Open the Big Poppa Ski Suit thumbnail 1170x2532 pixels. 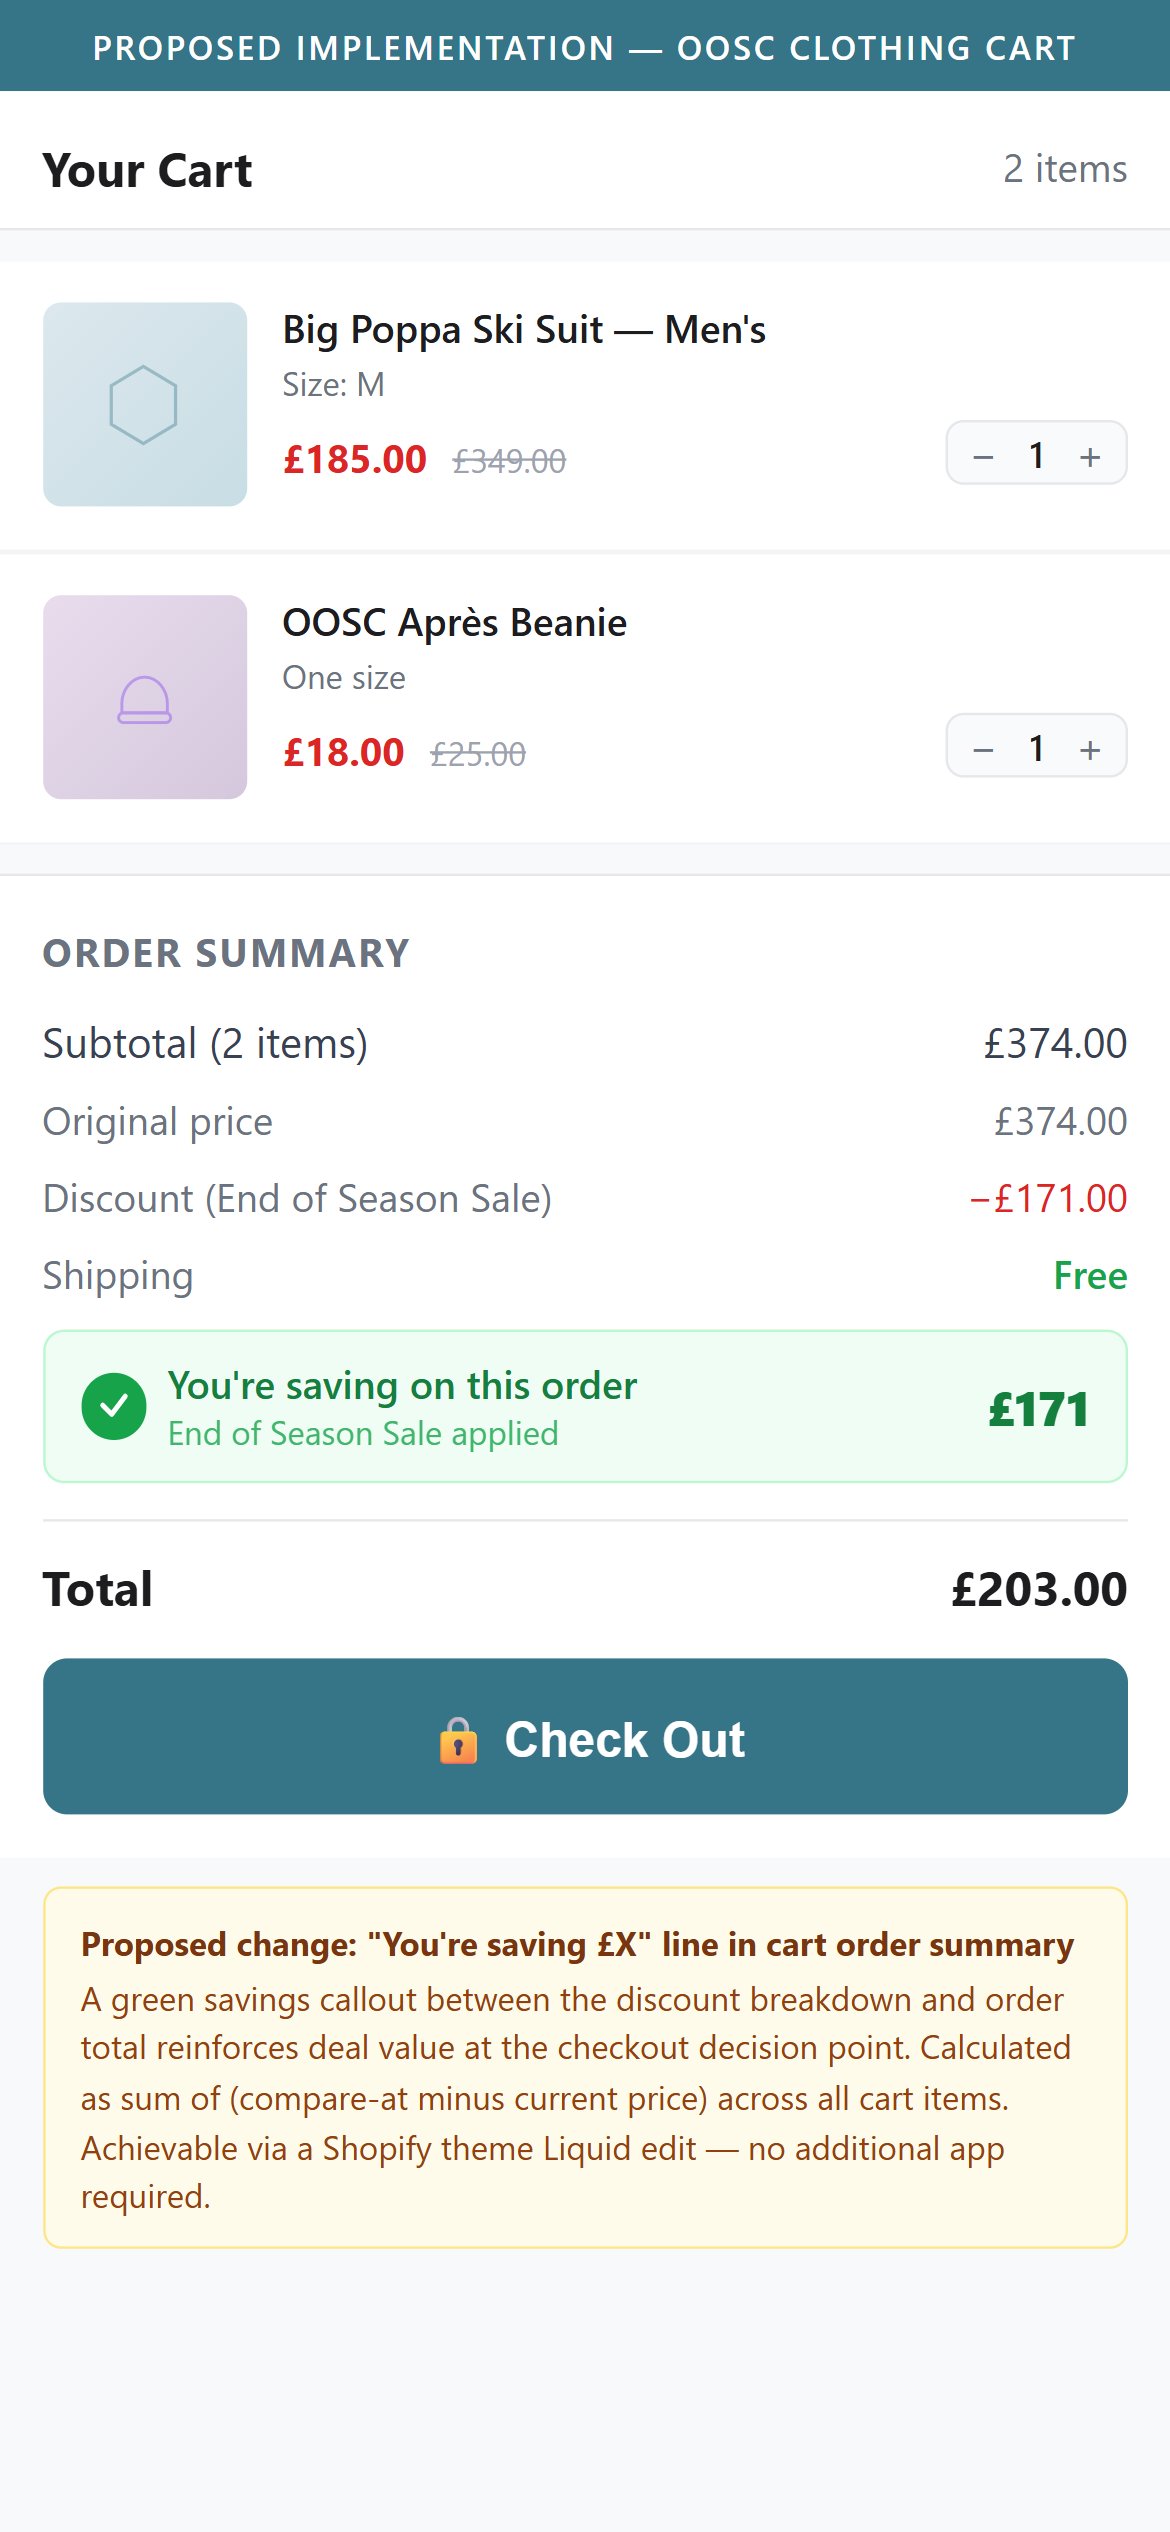click(145, 404)
